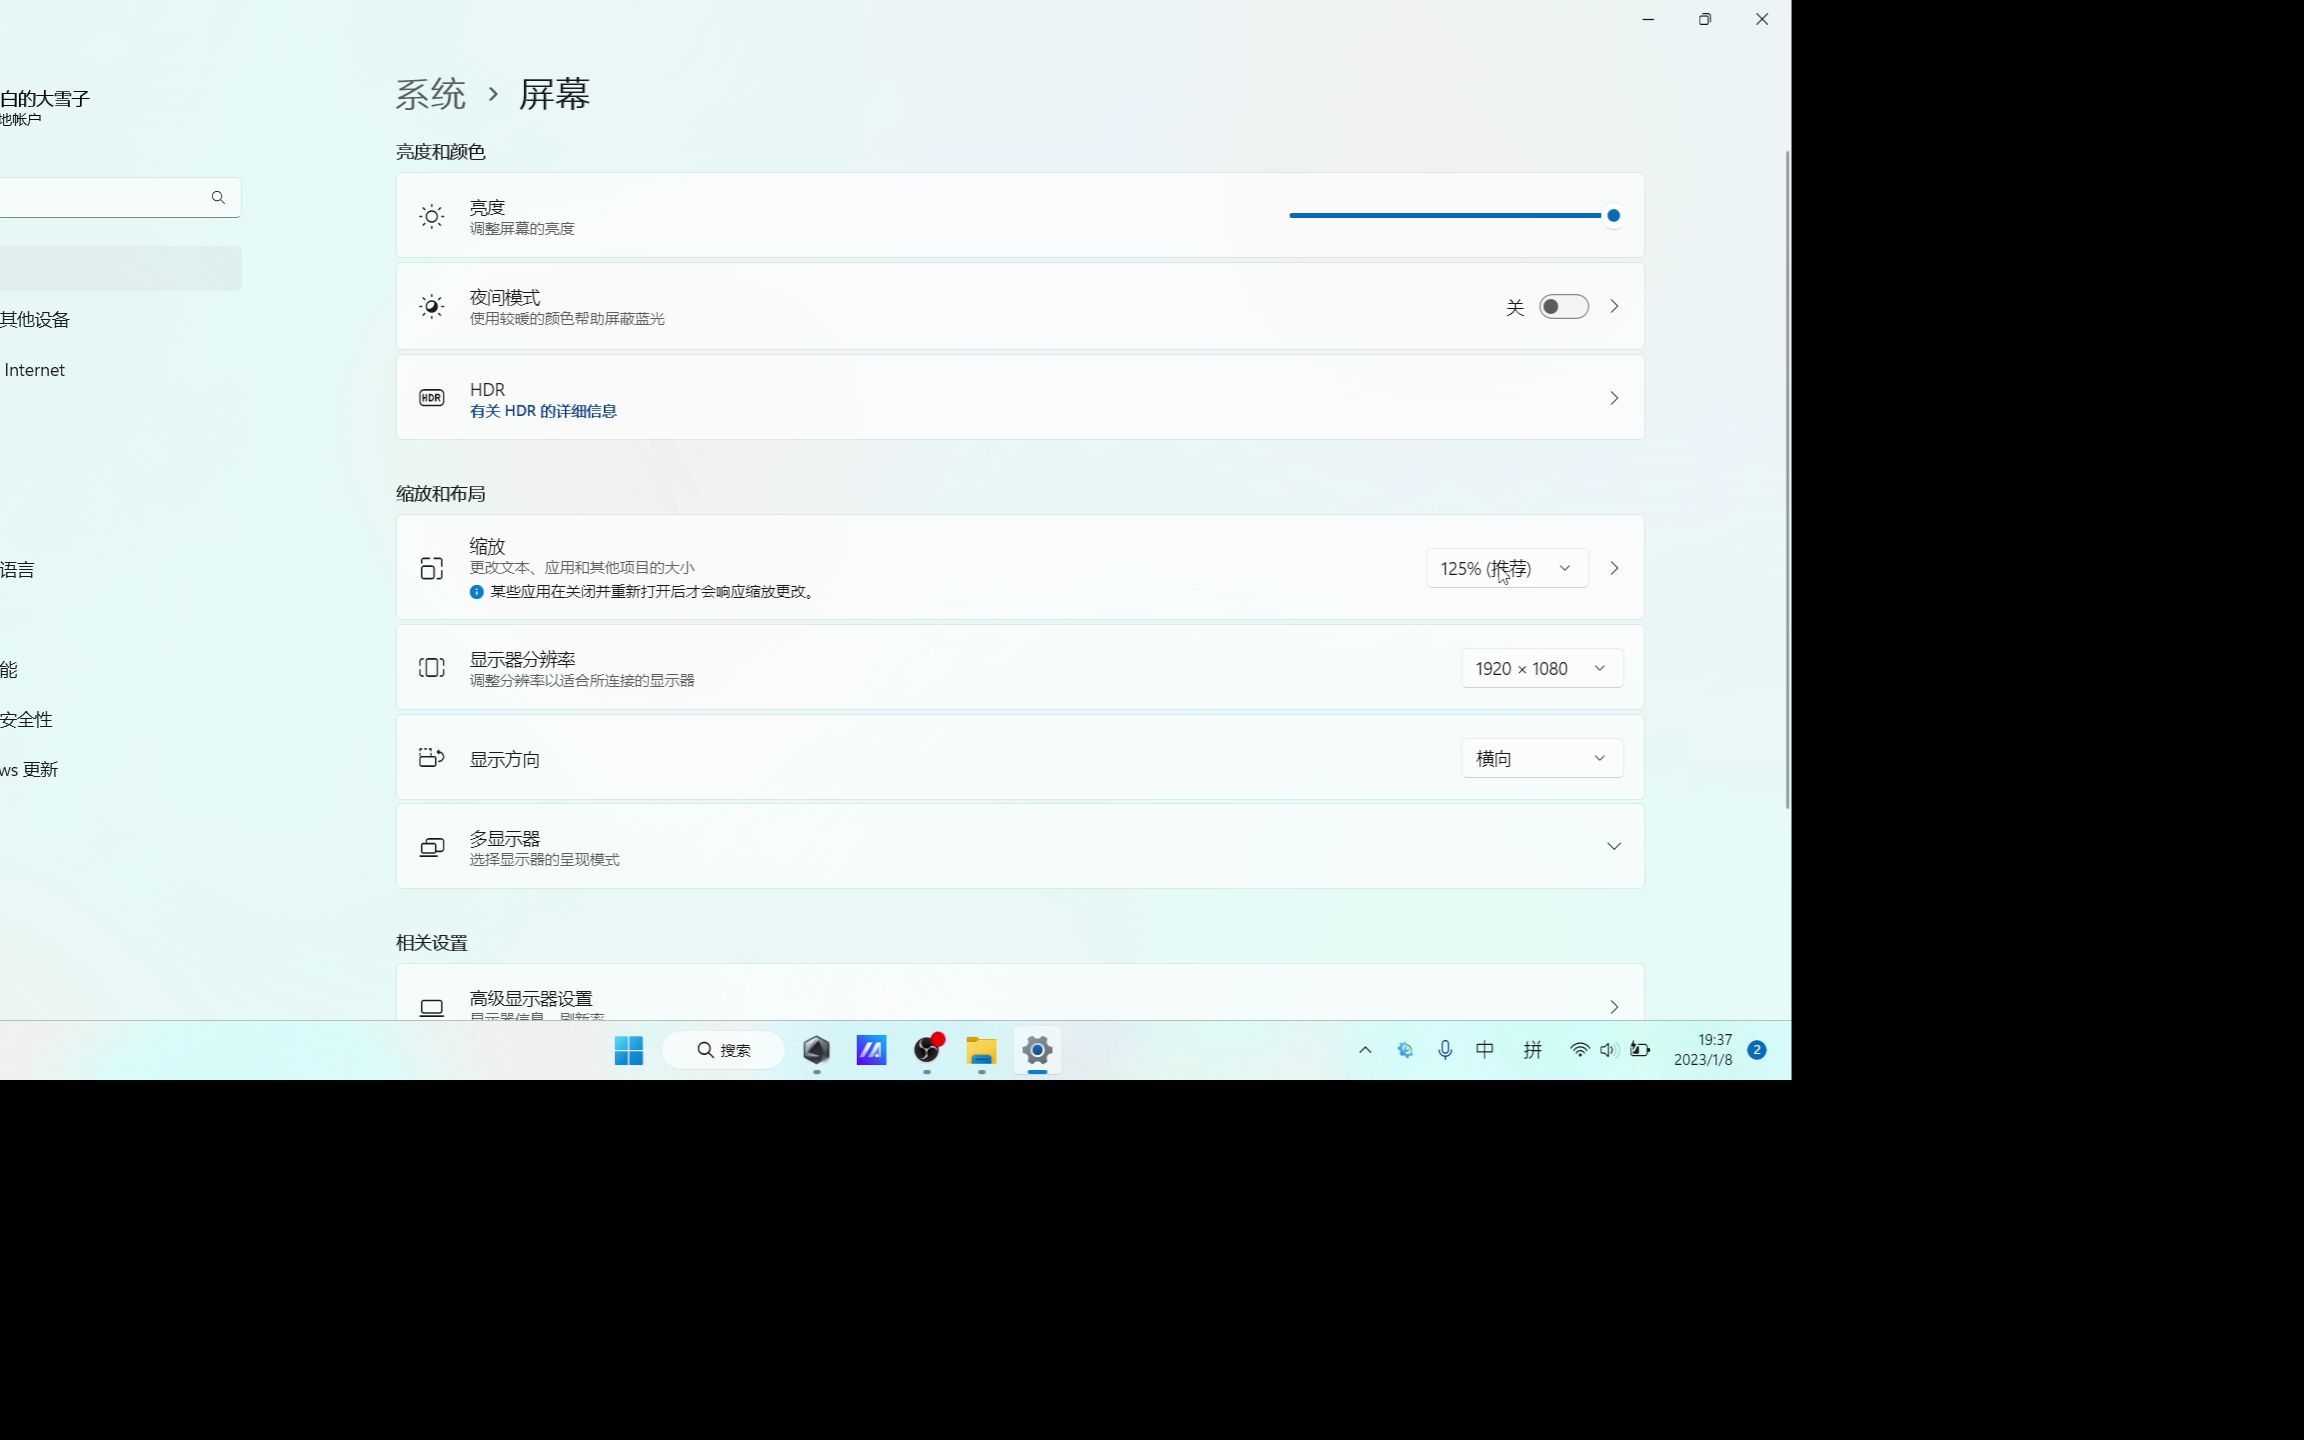Open the taskbar search box

coord(724,1049)
